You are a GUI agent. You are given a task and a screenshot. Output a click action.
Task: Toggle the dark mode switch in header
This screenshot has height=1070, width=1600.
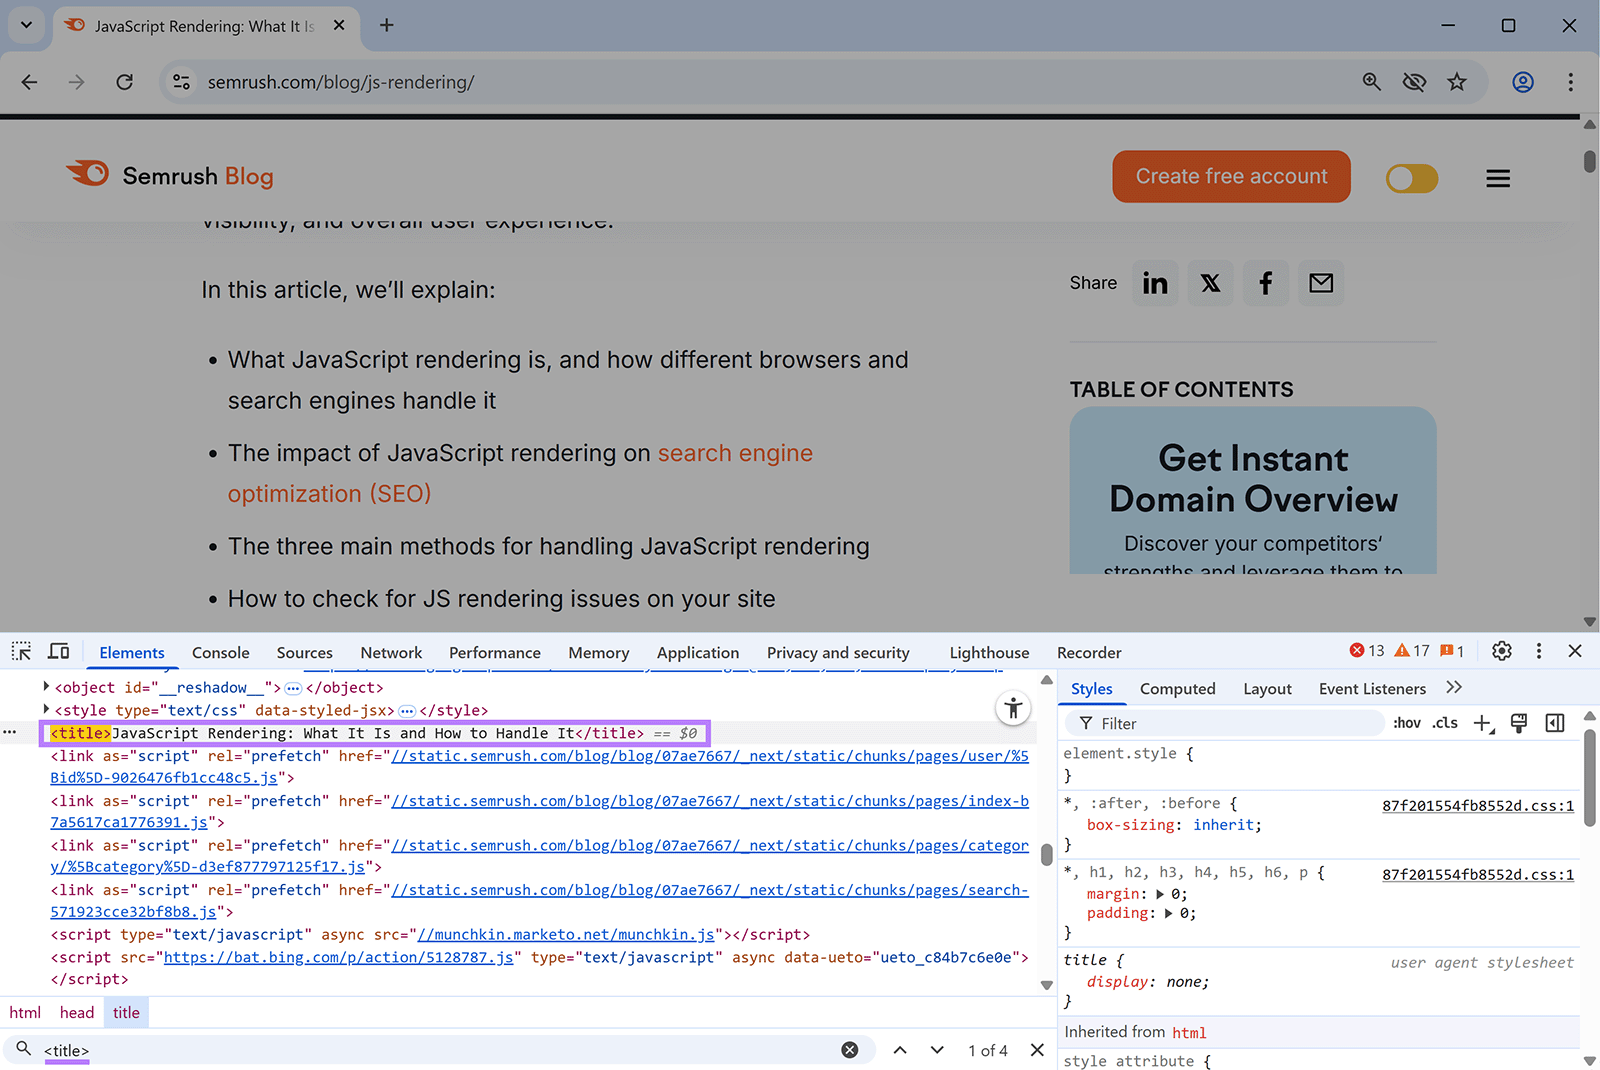[x=1411, y=177]
